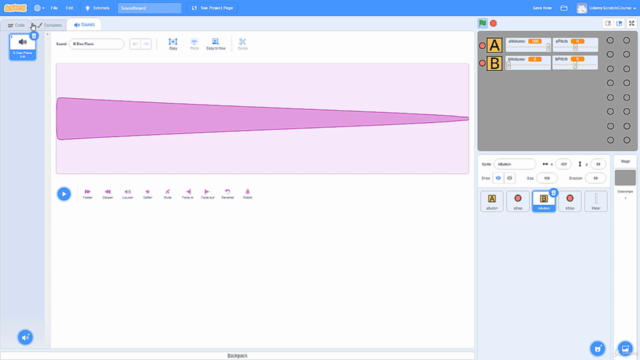Switch to large stage layout

click(x=619, y=23)
